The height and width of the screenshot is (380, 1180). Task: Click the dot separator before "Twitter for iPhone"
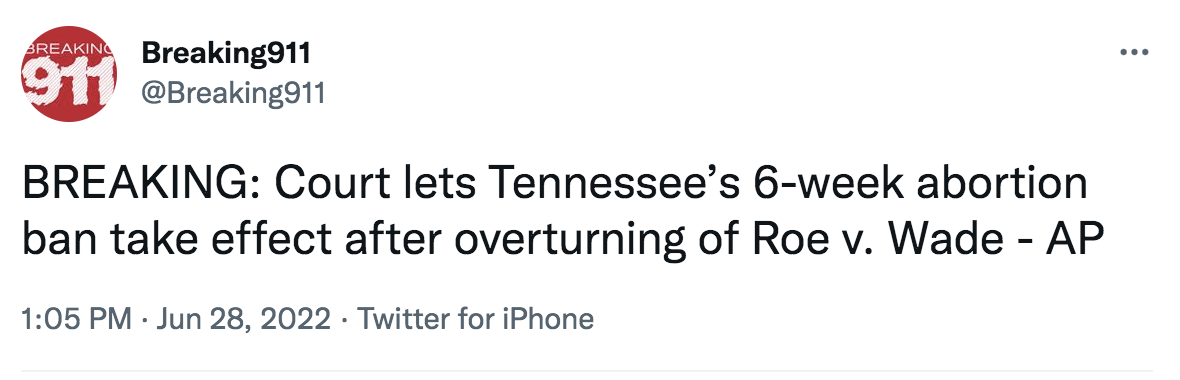(x=344, y=320)
